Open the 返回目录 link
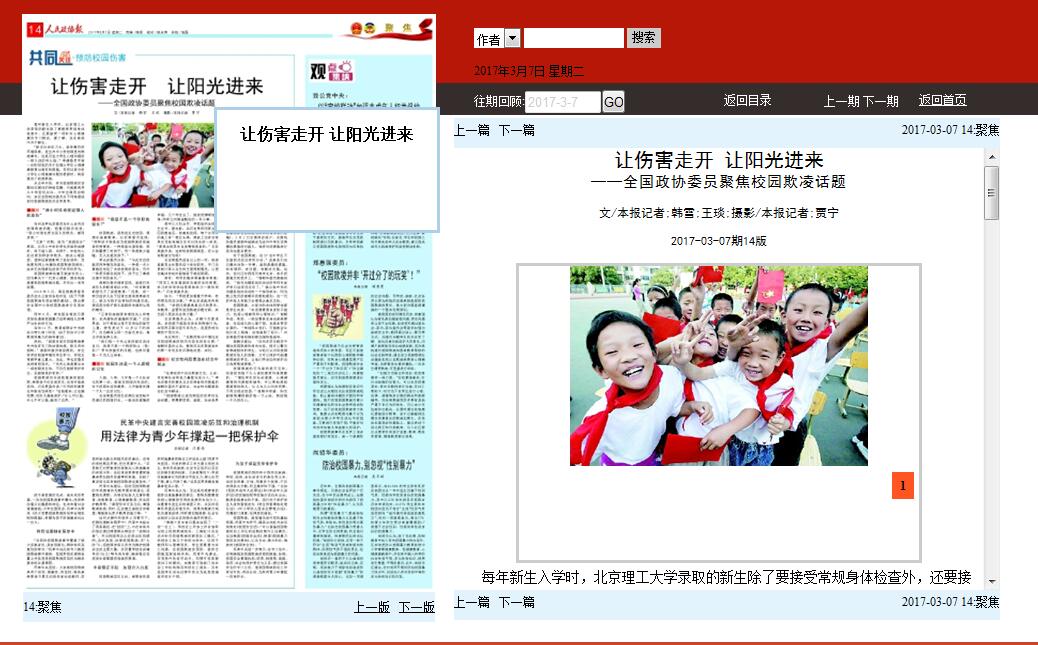1038x645 pixels. [x=747, y=101]
